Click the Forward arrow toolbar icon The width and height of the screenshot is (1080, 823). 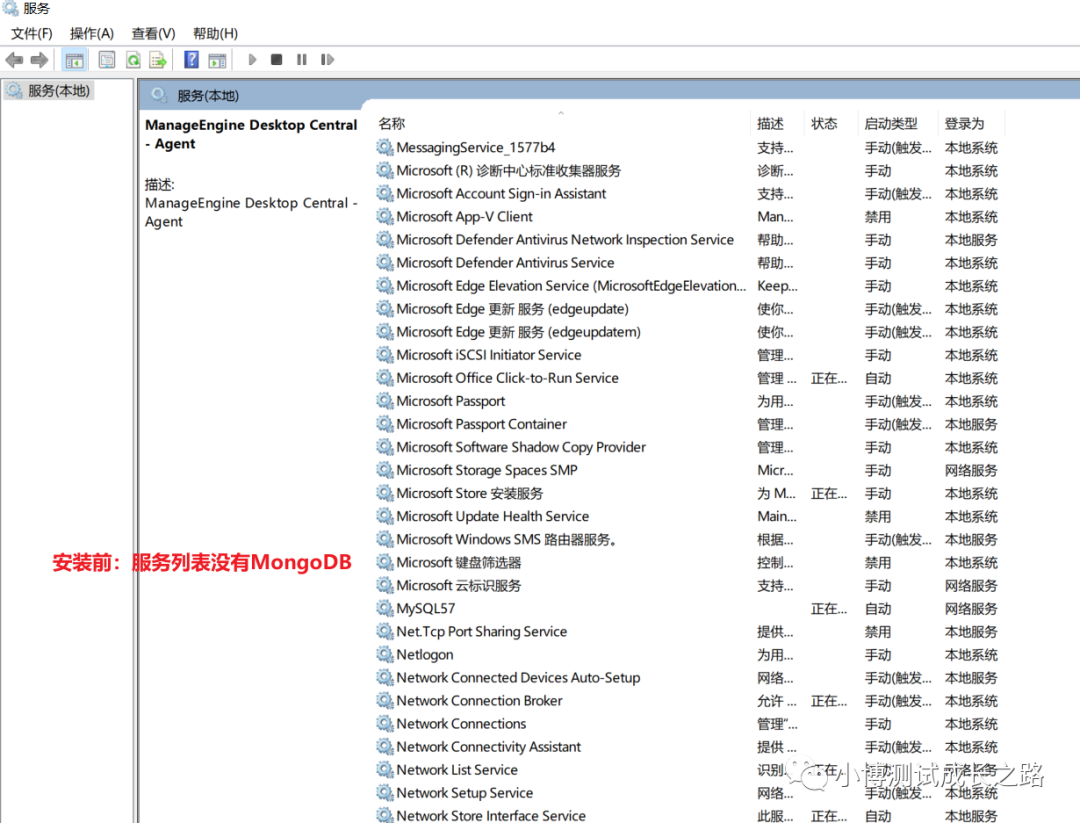39,60
